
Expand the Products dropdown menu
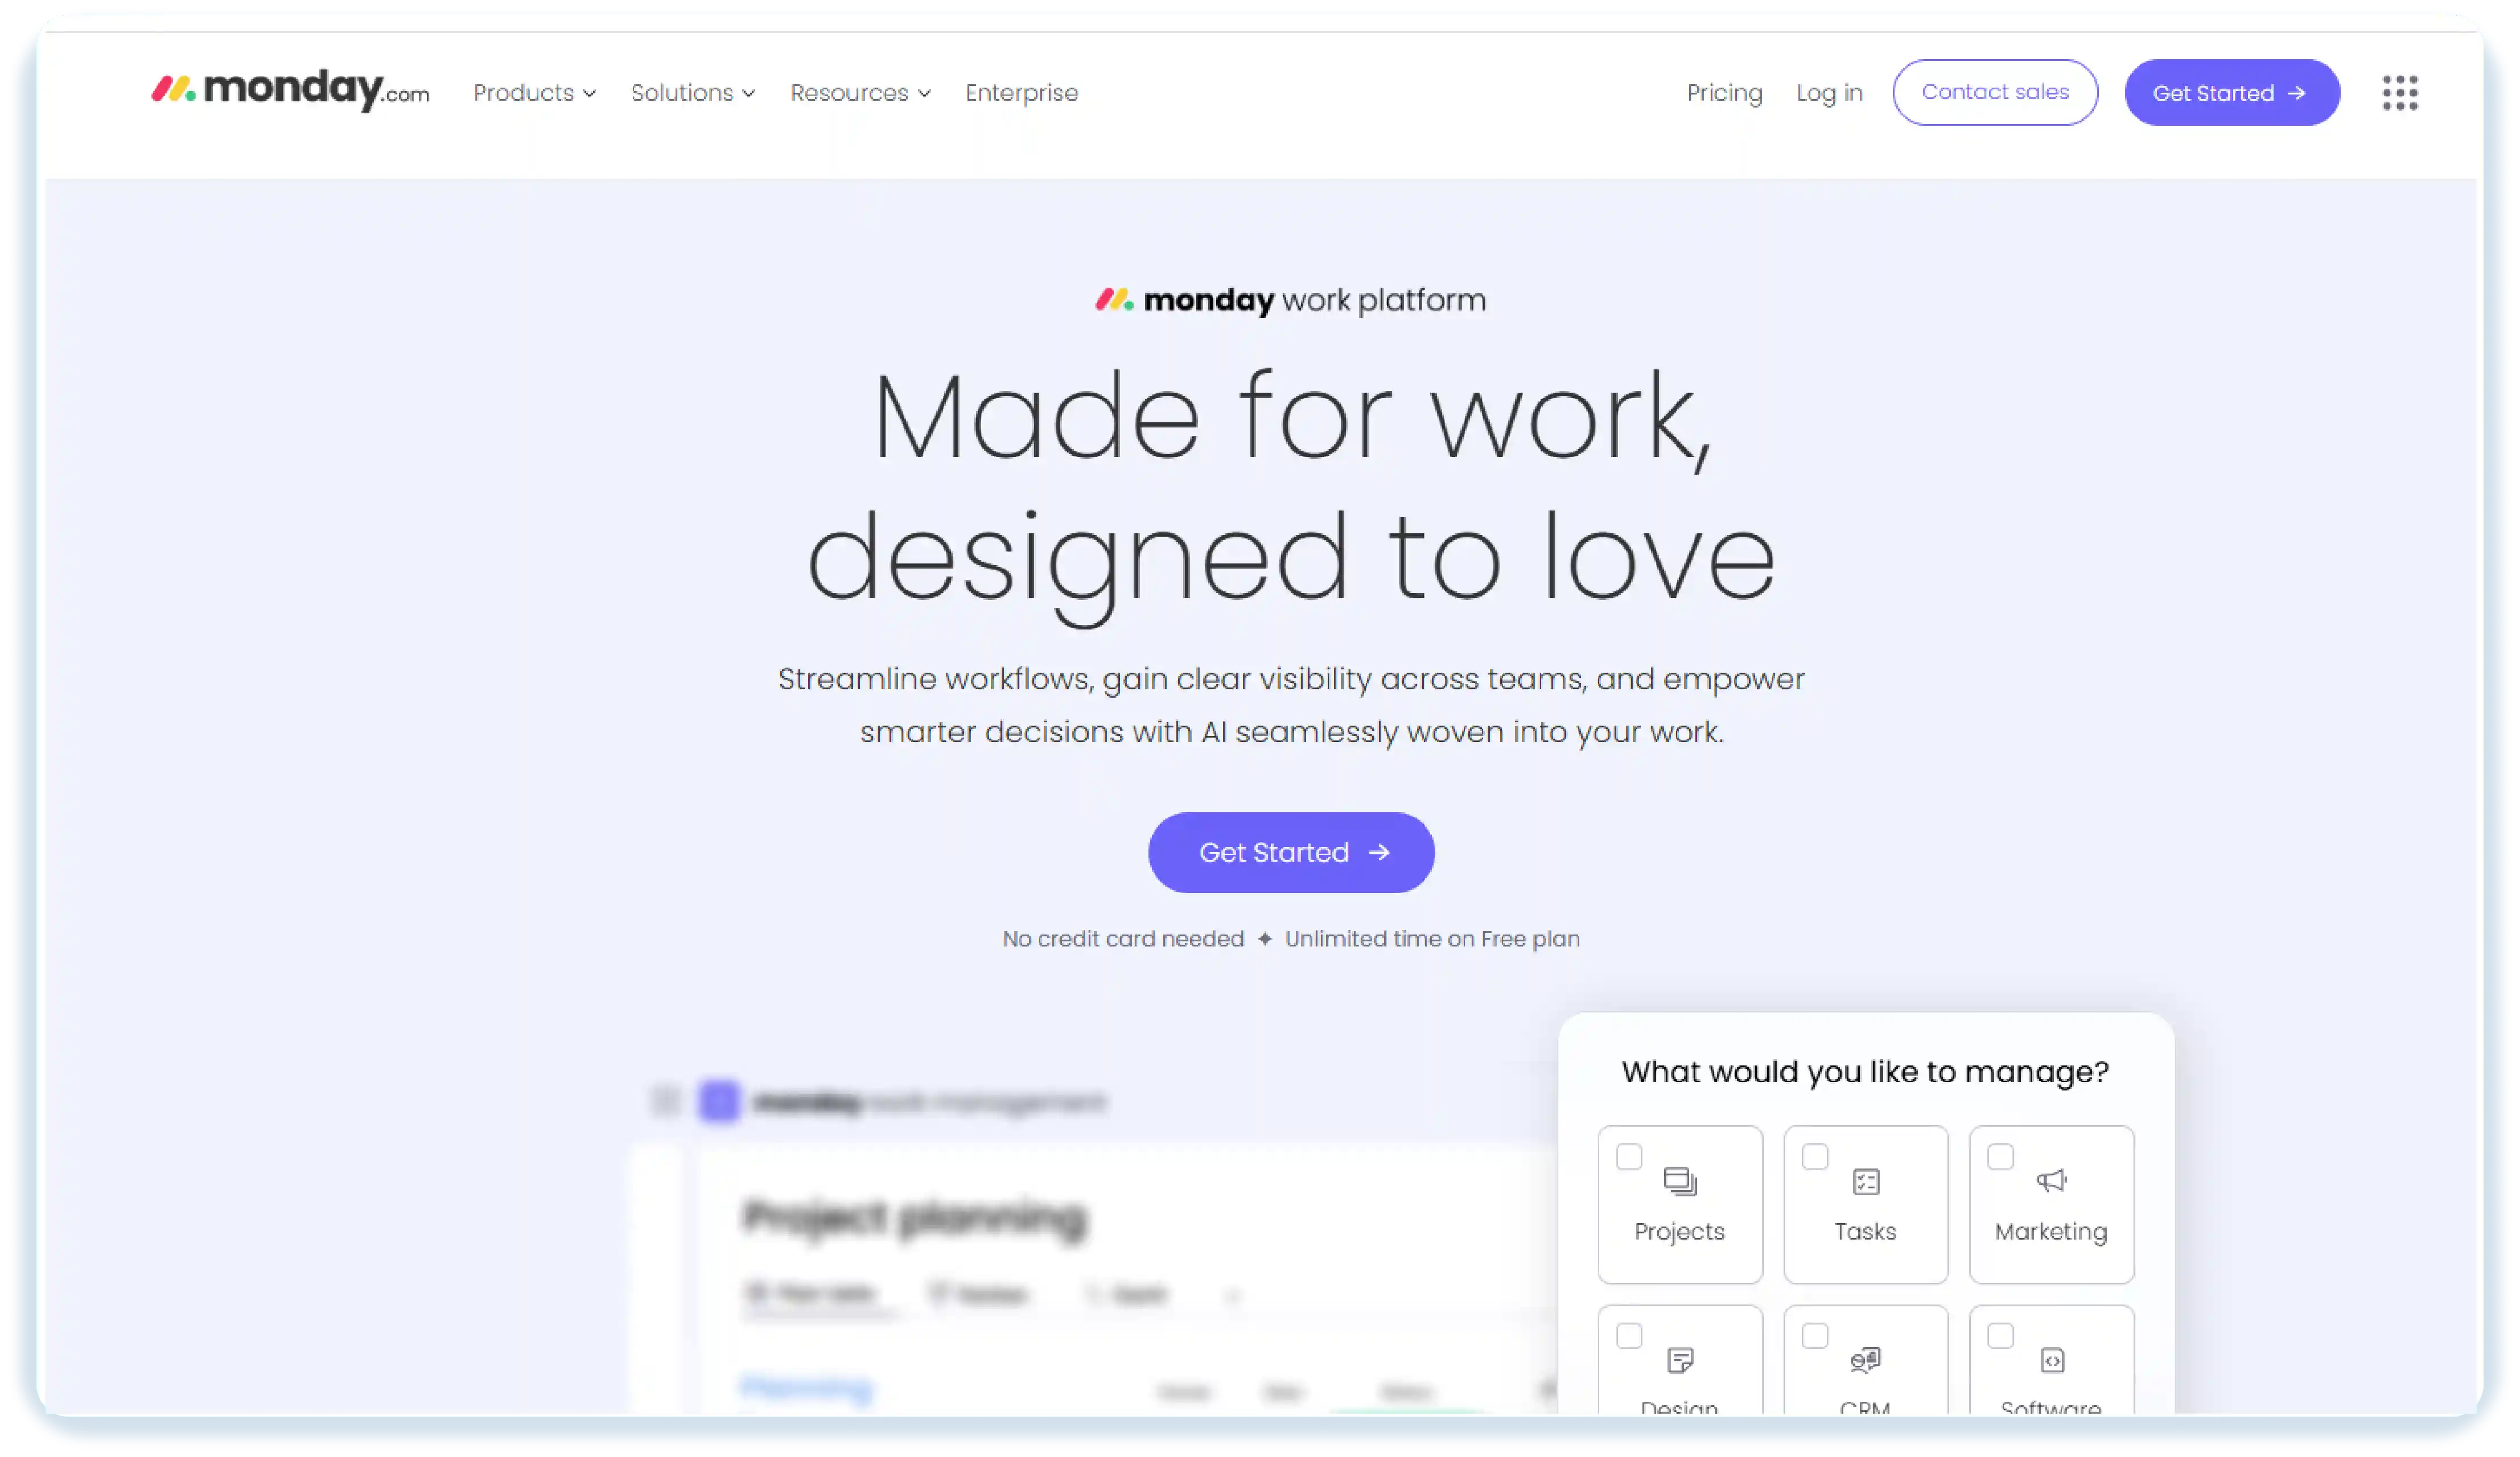pyautogui.click(x=533, y=92)
